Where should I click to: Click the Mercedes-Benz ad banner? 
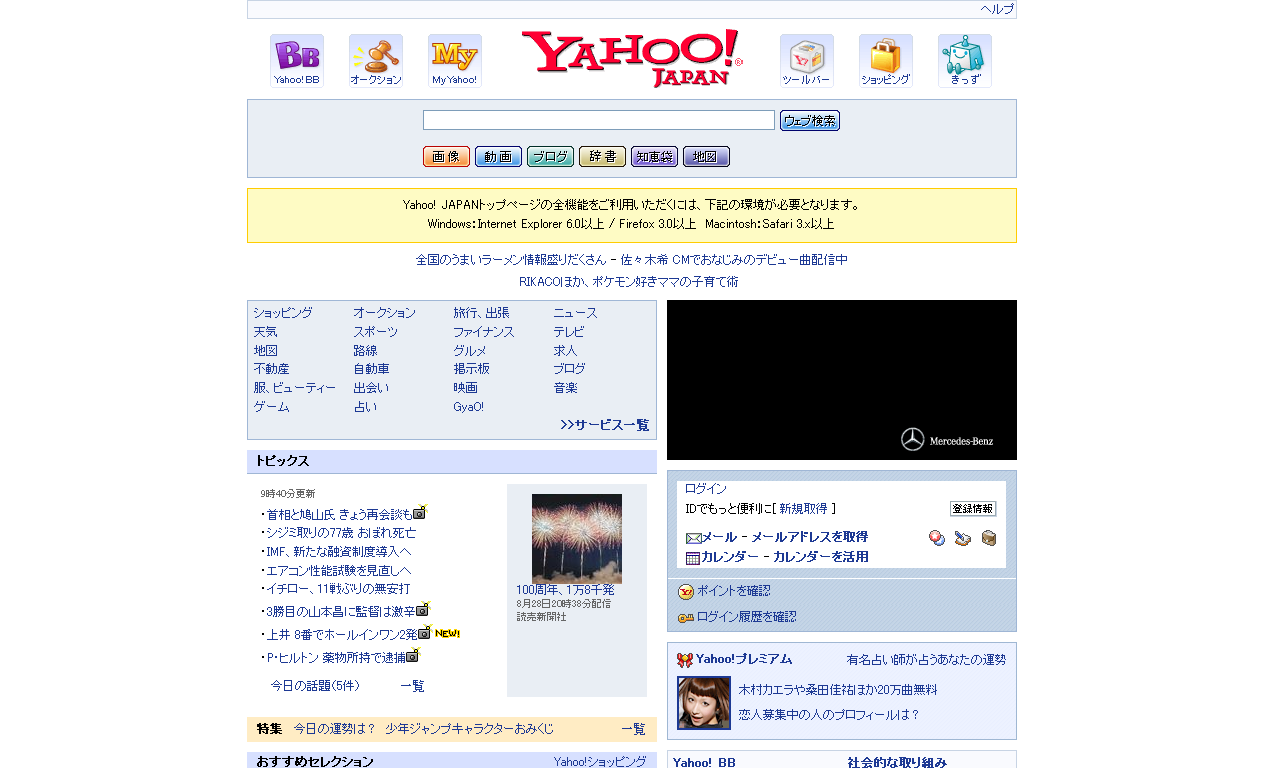pyautogui.click(x=842, y=380)
